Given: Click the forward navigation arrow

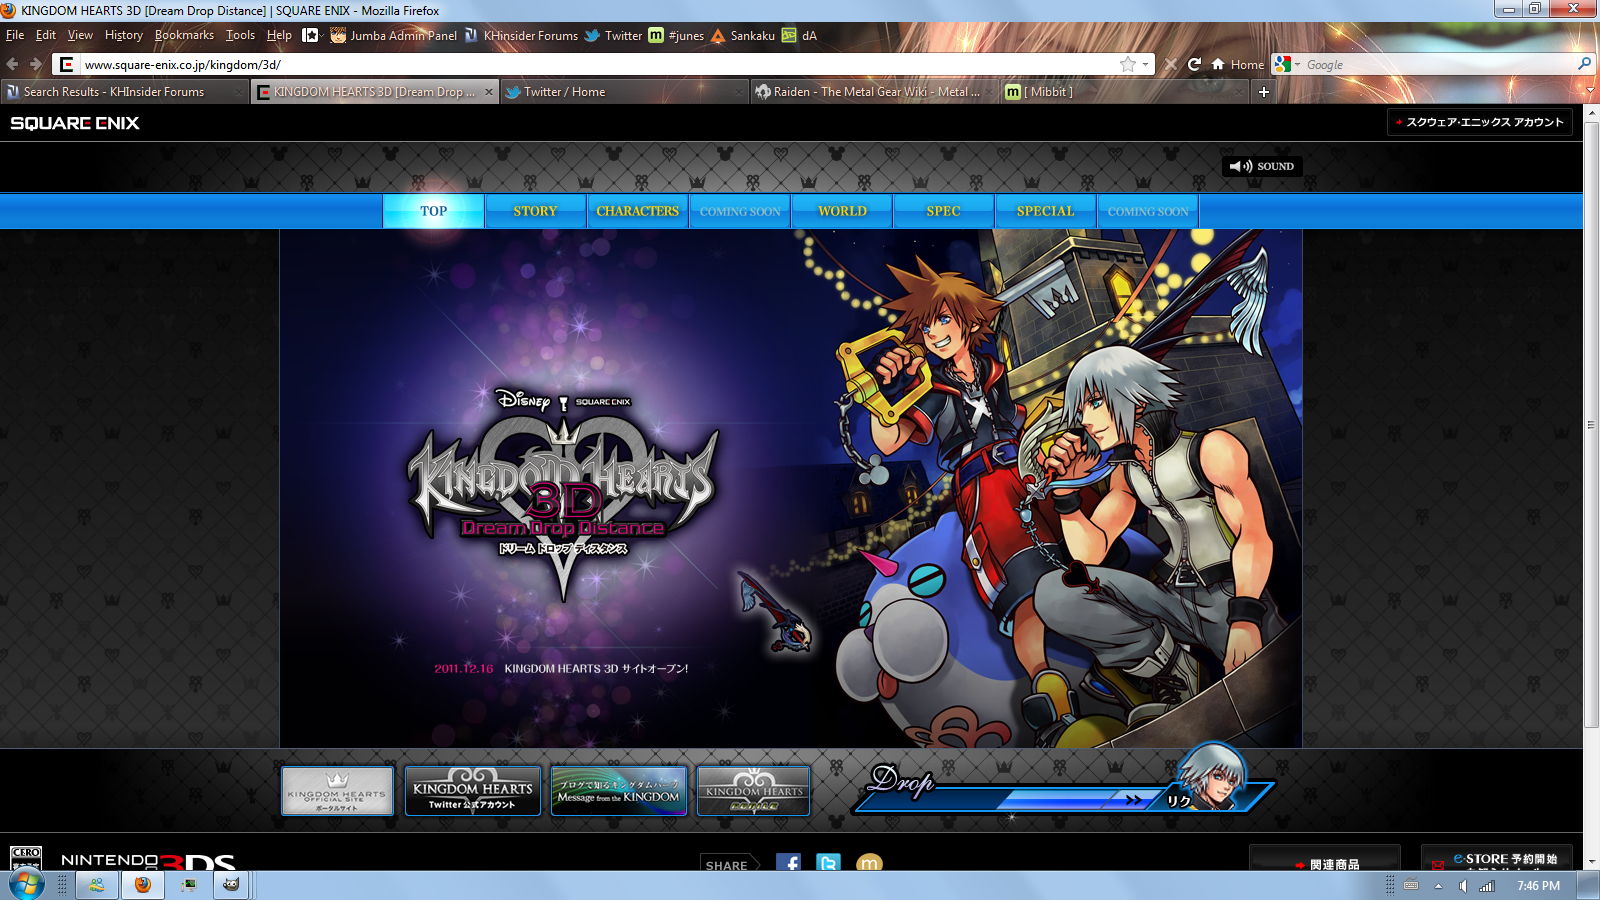Looking at the screenshot, I should point(36,64).
